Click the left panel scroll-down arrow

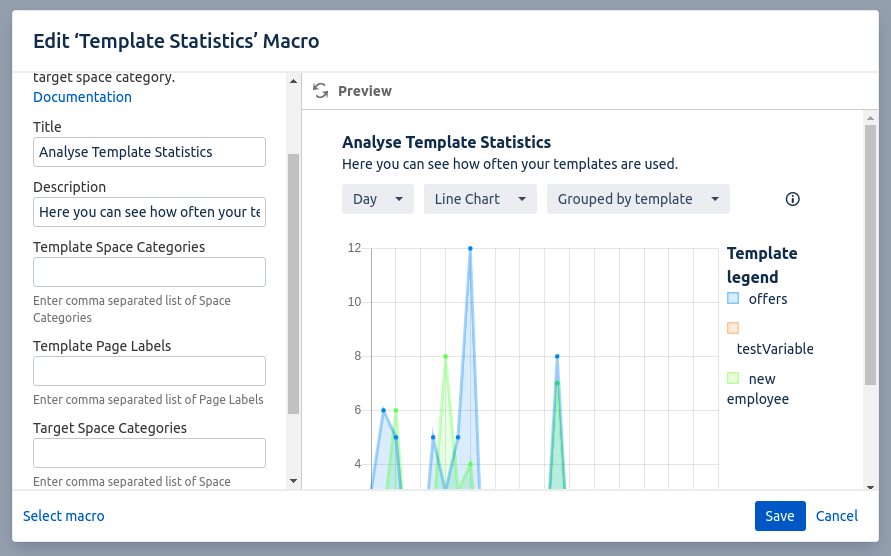tap(293, 481)
